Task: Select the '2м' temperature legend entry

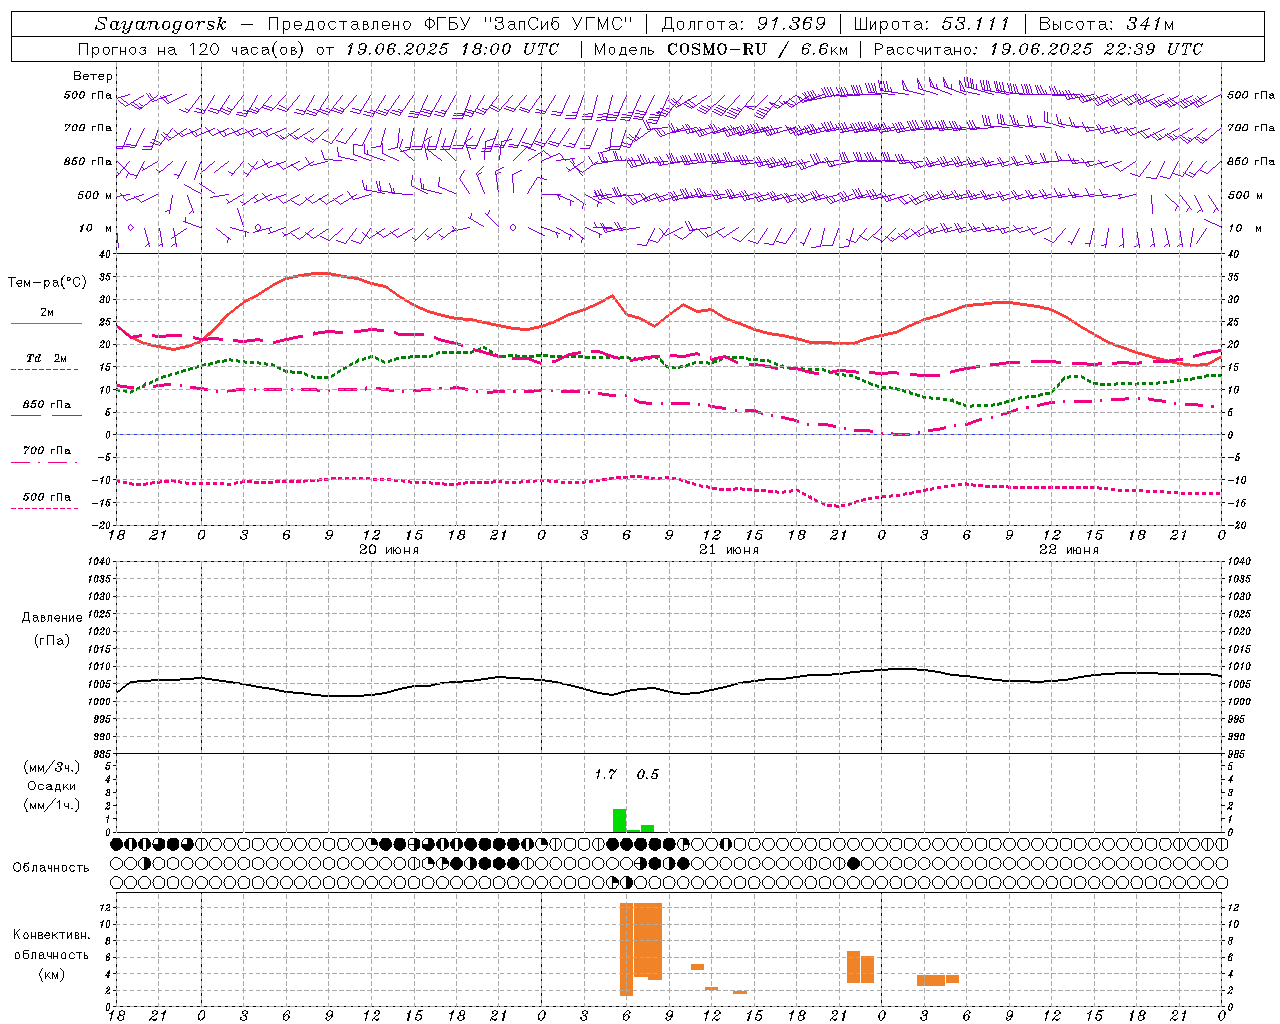Action: tap(47, 313)
